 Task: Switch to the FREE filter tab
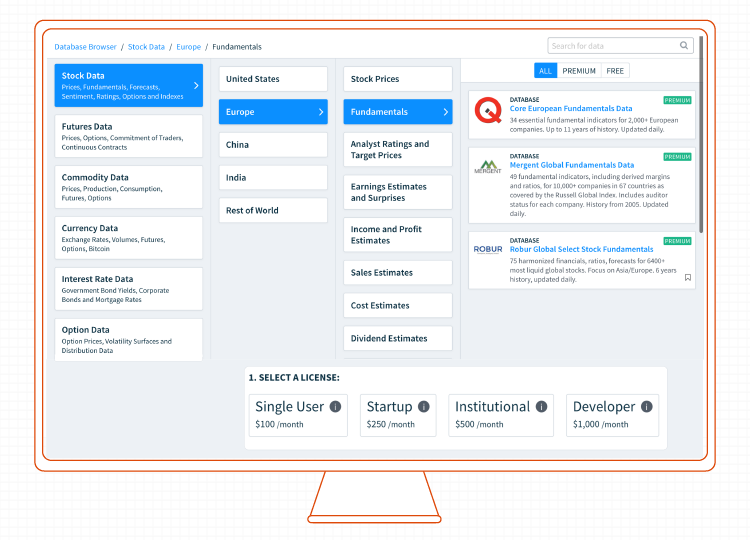[x=615, y=71]
